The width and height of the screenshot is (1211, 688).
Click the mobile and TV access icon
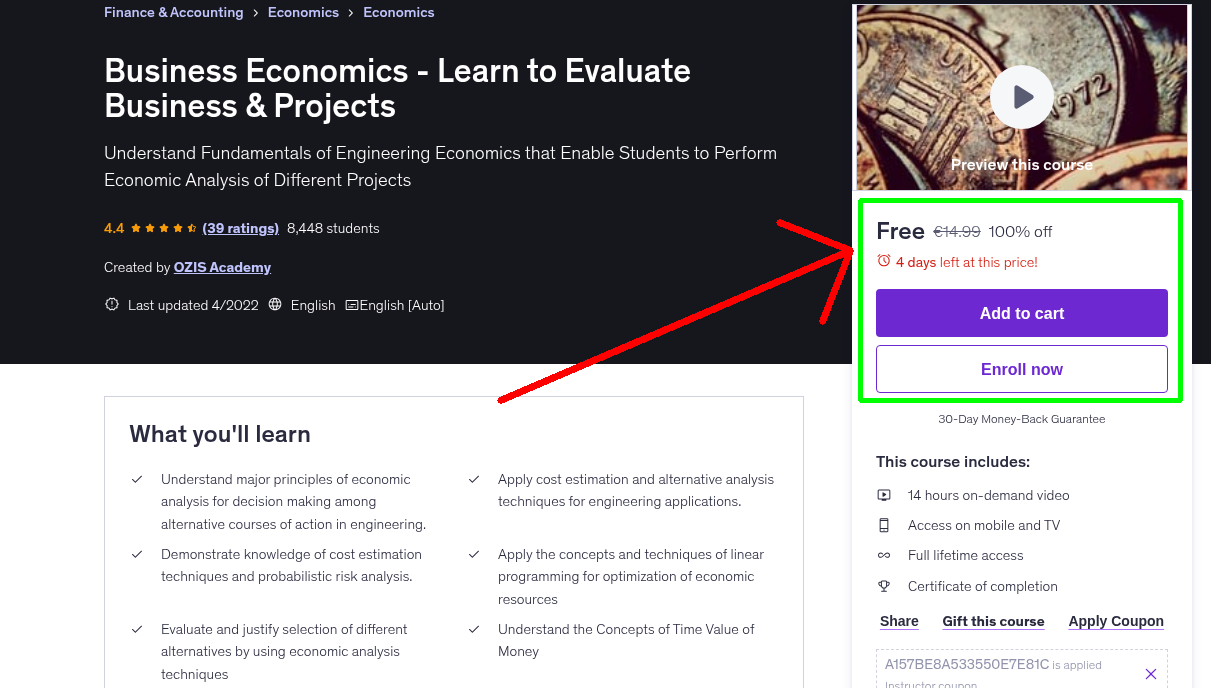(x=885, y=525)
